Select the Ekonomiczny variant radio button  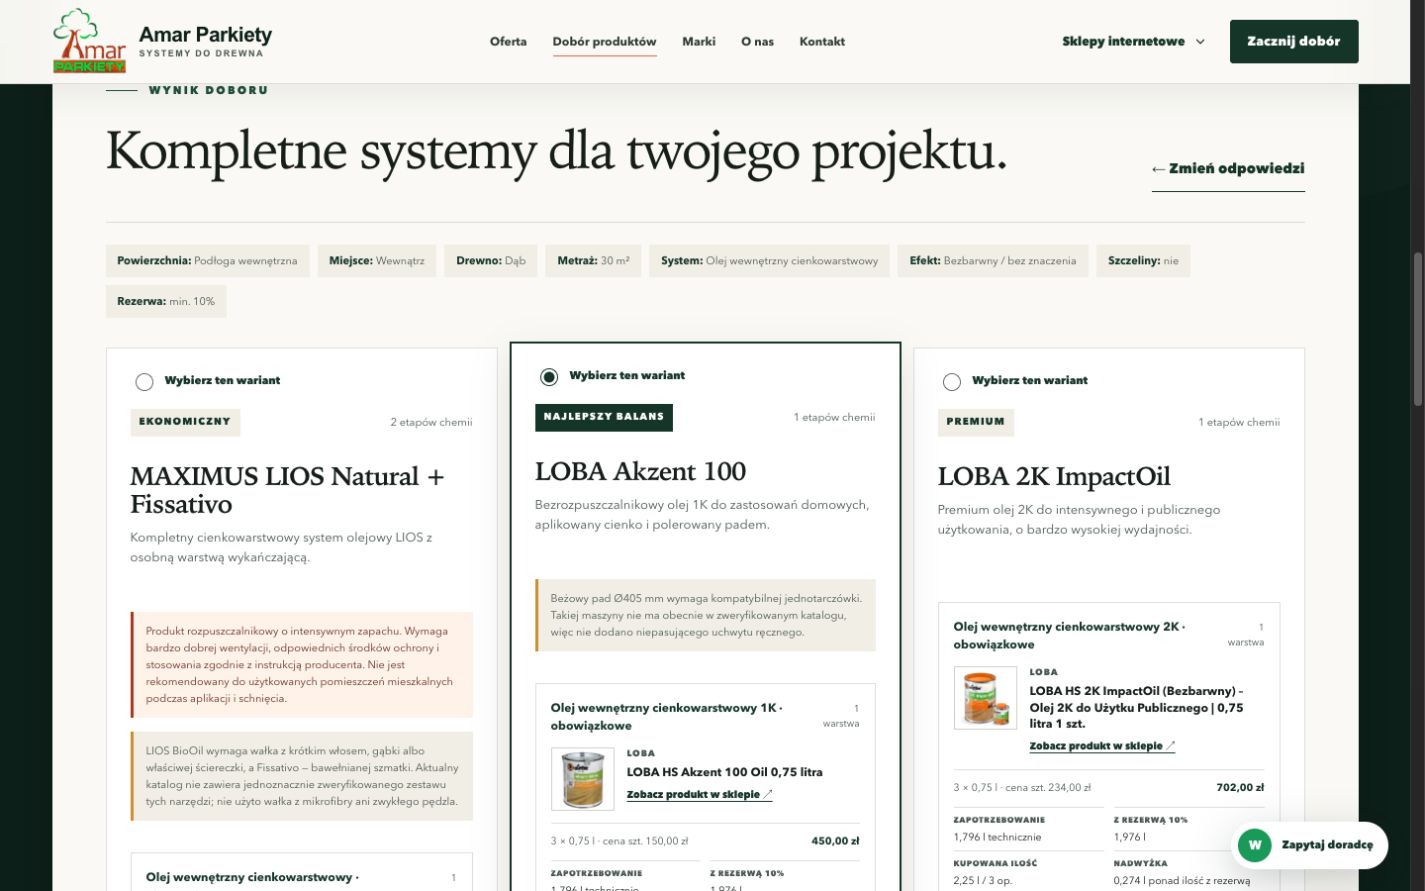pos(144,381)
